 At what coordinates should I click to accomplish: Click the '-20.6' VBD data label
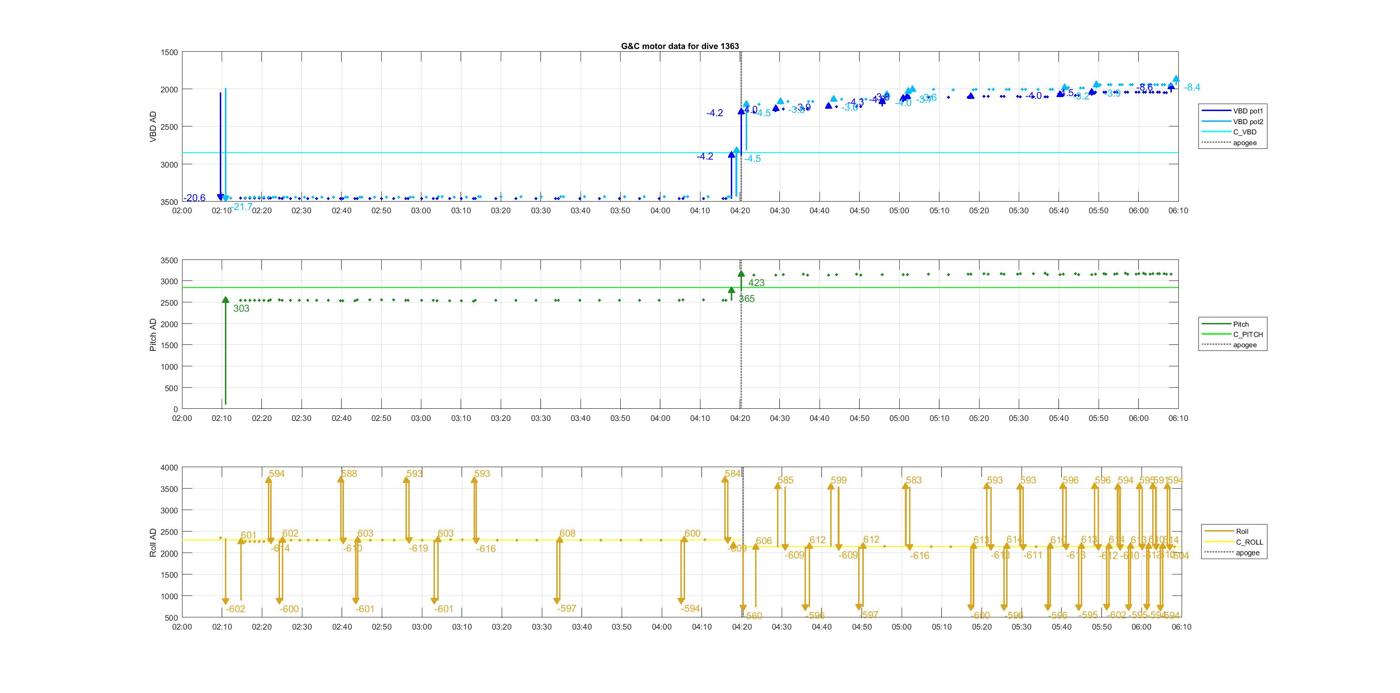coord(195,198)
